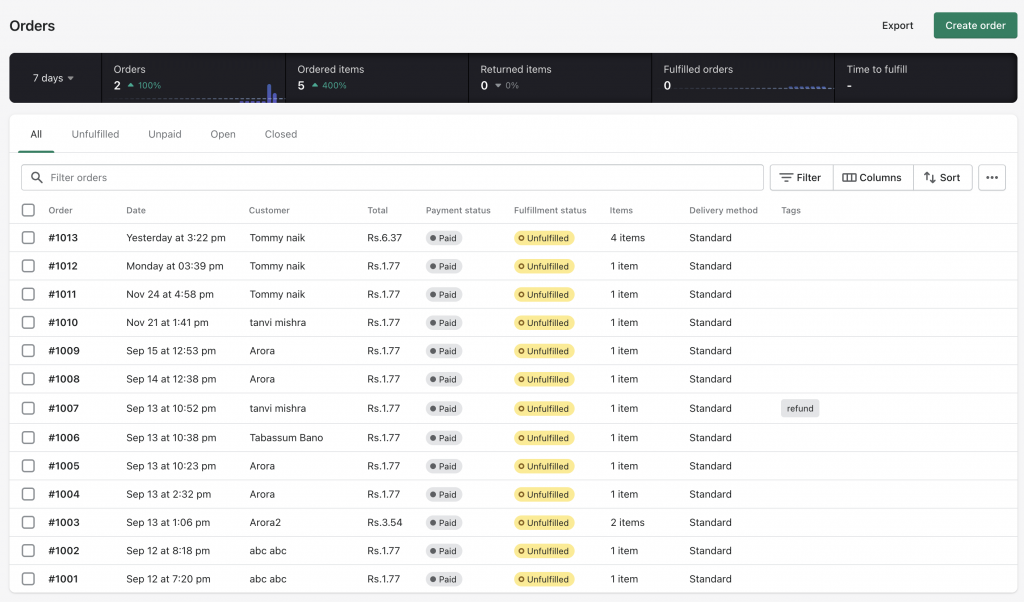
Task: Select the checkbox for order #1013
Action: point(28,238)
